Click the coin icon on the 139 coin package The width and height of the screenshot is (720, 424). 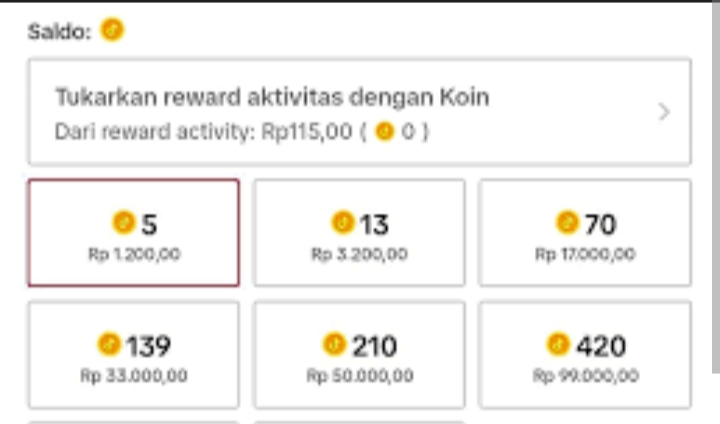point(109,345)
